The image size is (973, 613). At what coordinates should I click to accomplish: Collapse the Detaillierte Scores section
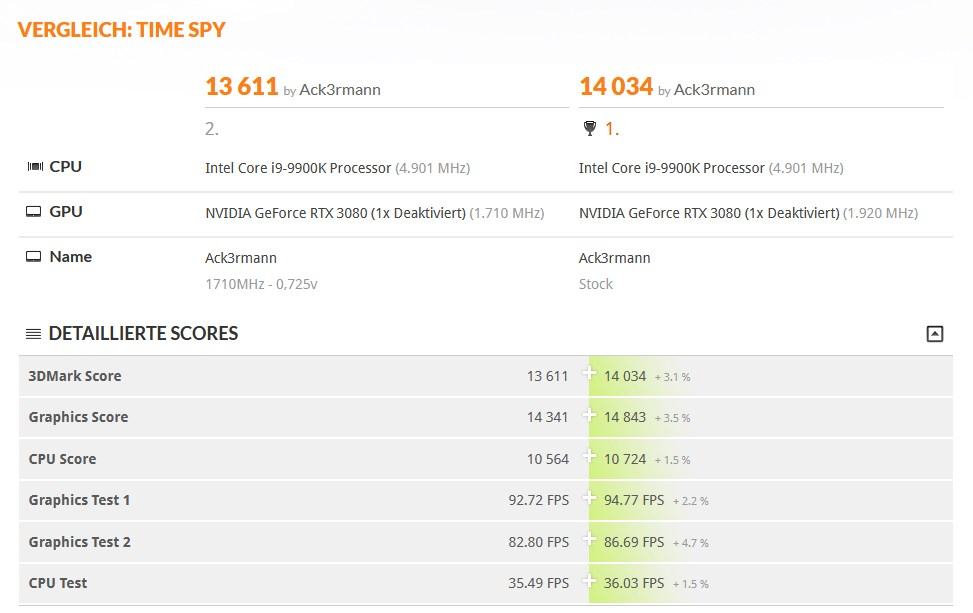tap(935, 334)
